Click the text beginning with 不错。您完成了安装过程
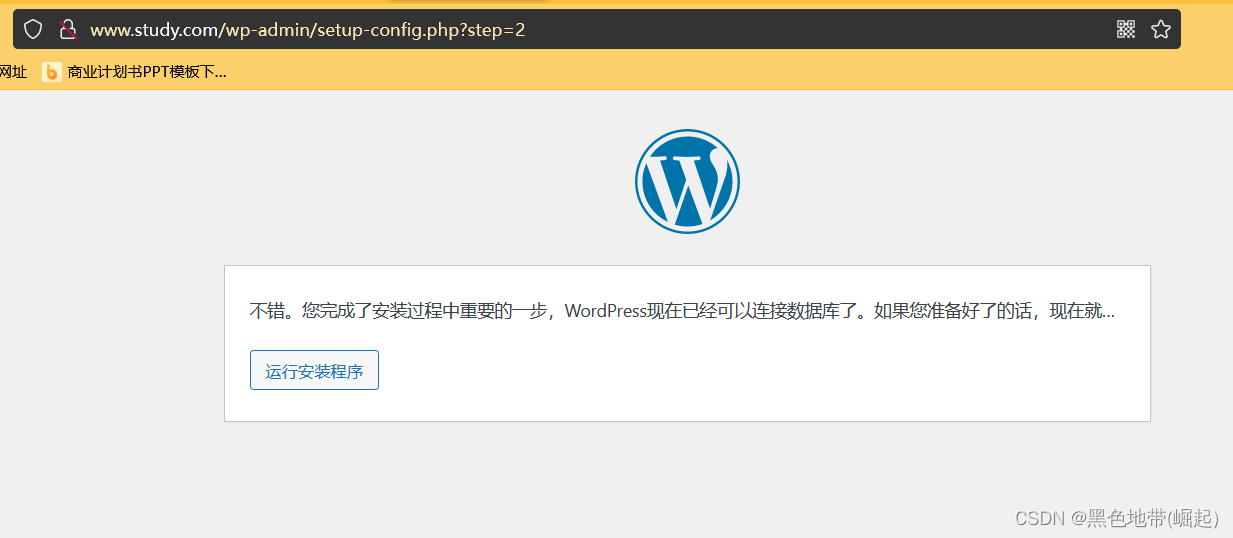The height and width of the screenshot is (538, 1233). pos(682,311)
